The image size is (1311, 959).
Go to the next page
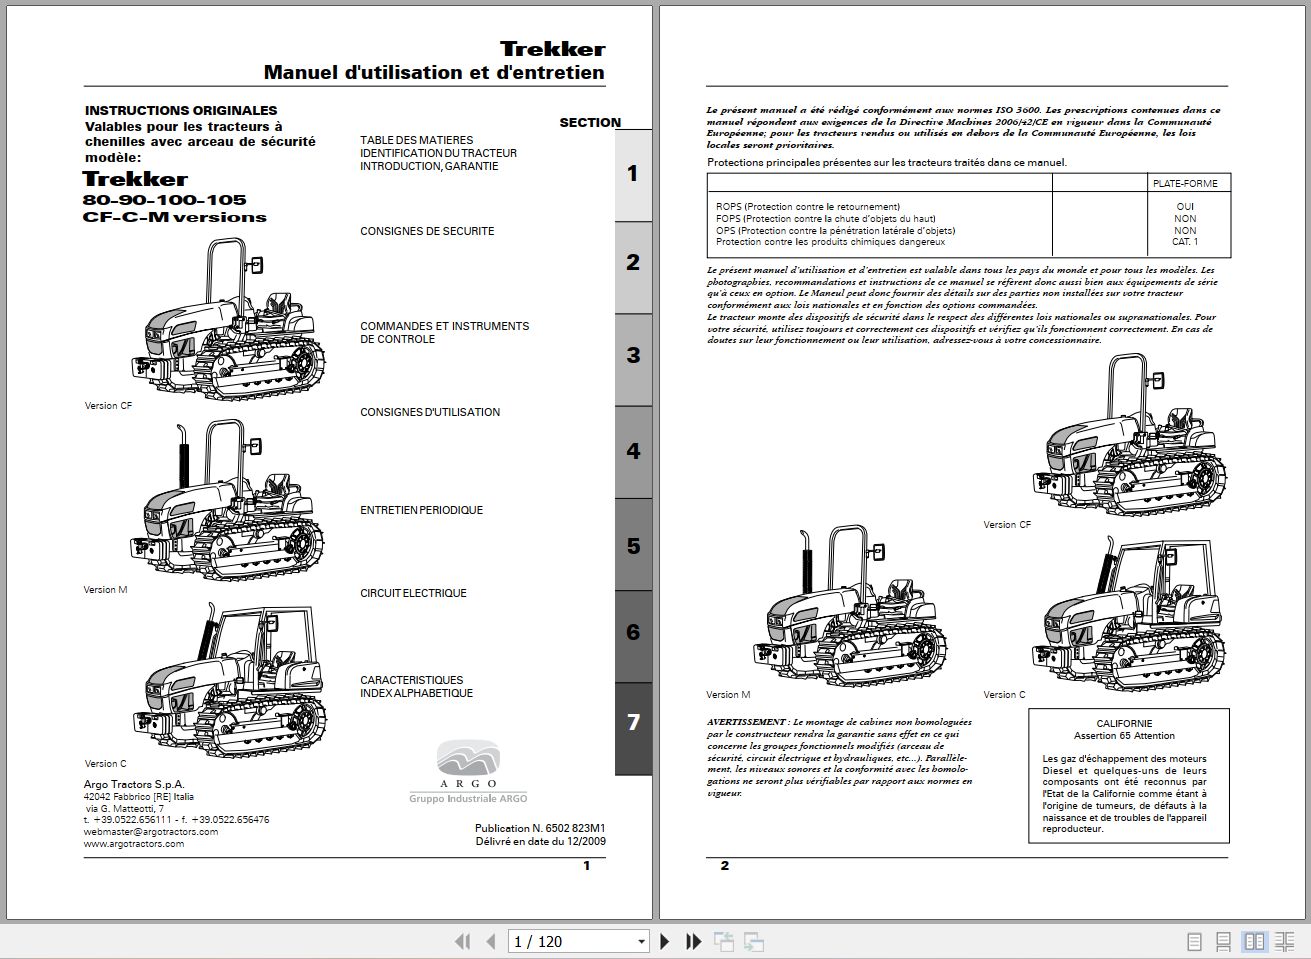[665, 941]
